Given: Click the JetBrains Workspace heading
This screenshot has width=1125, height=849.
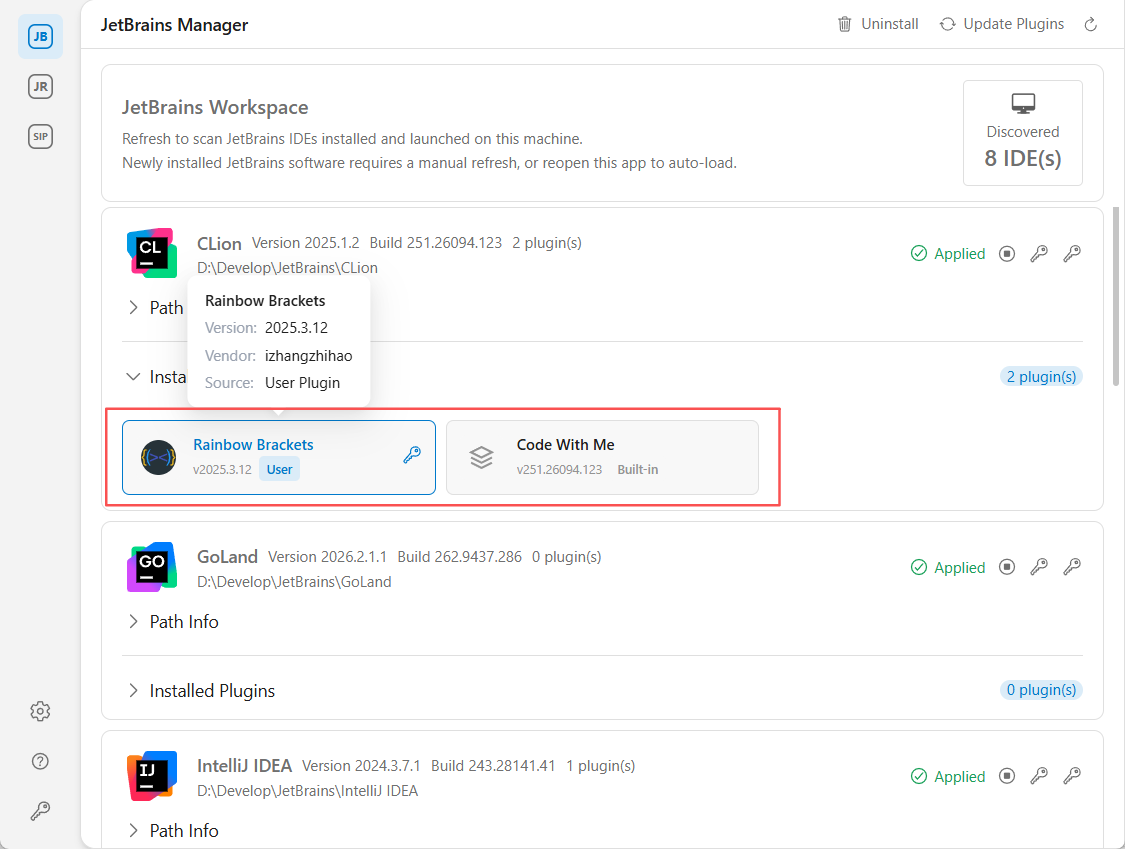Looking at the screenshot, I should tap(215, 108).
